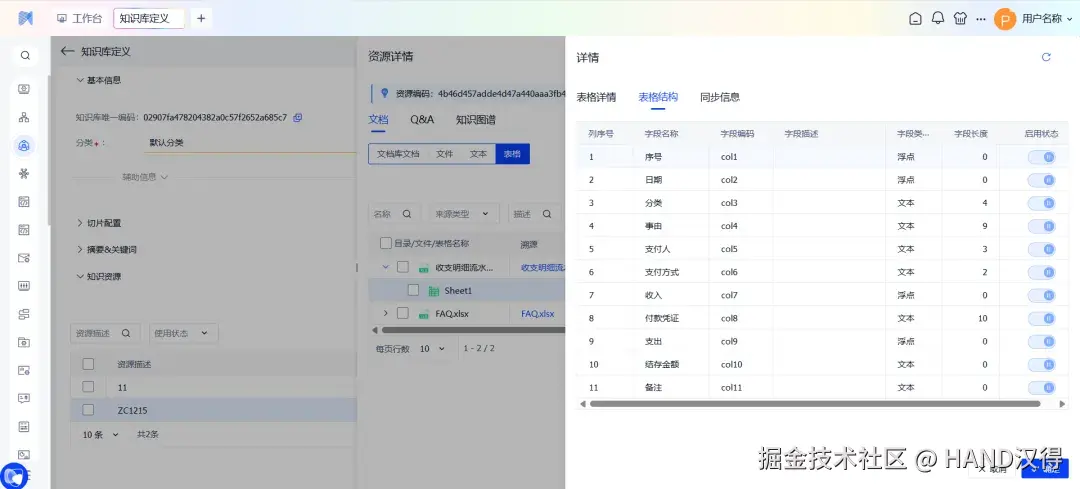Open the 使用状态 dropdown
The width and height of the screenshot is (1080, 489).
[x=184, y=333]
